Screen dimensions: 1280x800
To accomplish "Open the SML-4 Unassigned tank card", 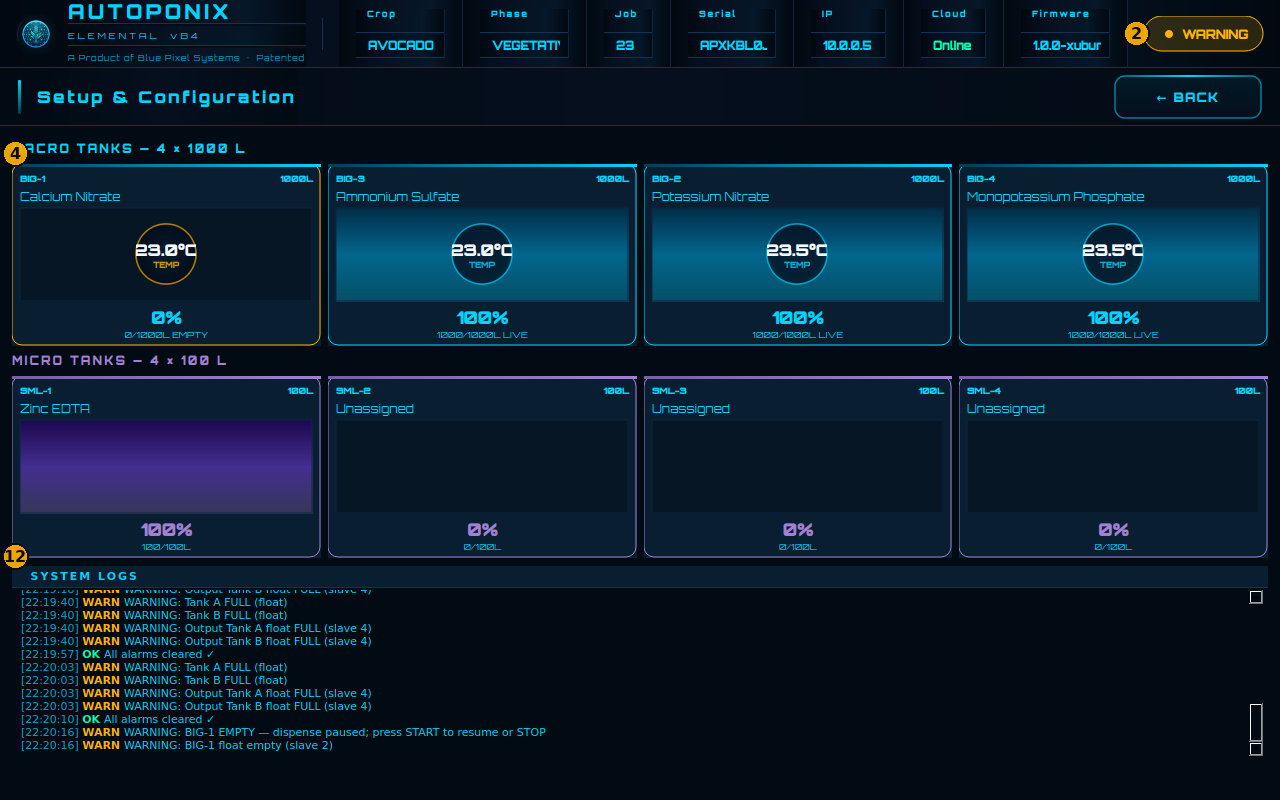I will click(1113, 467).
